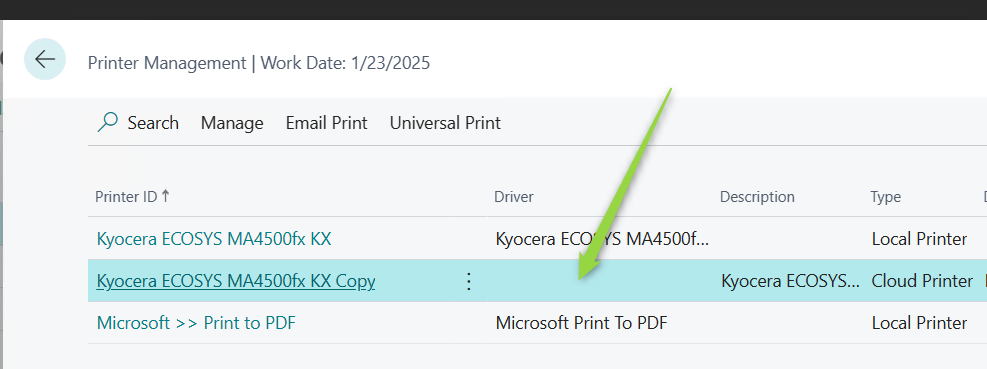Click the Kyocera ECOSYS MA4500f... driver cell

(602, 239)
